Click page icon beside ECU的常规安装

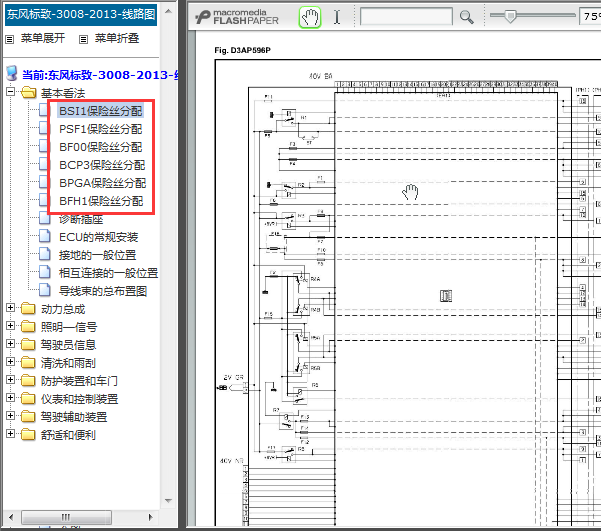pos(45,236)
